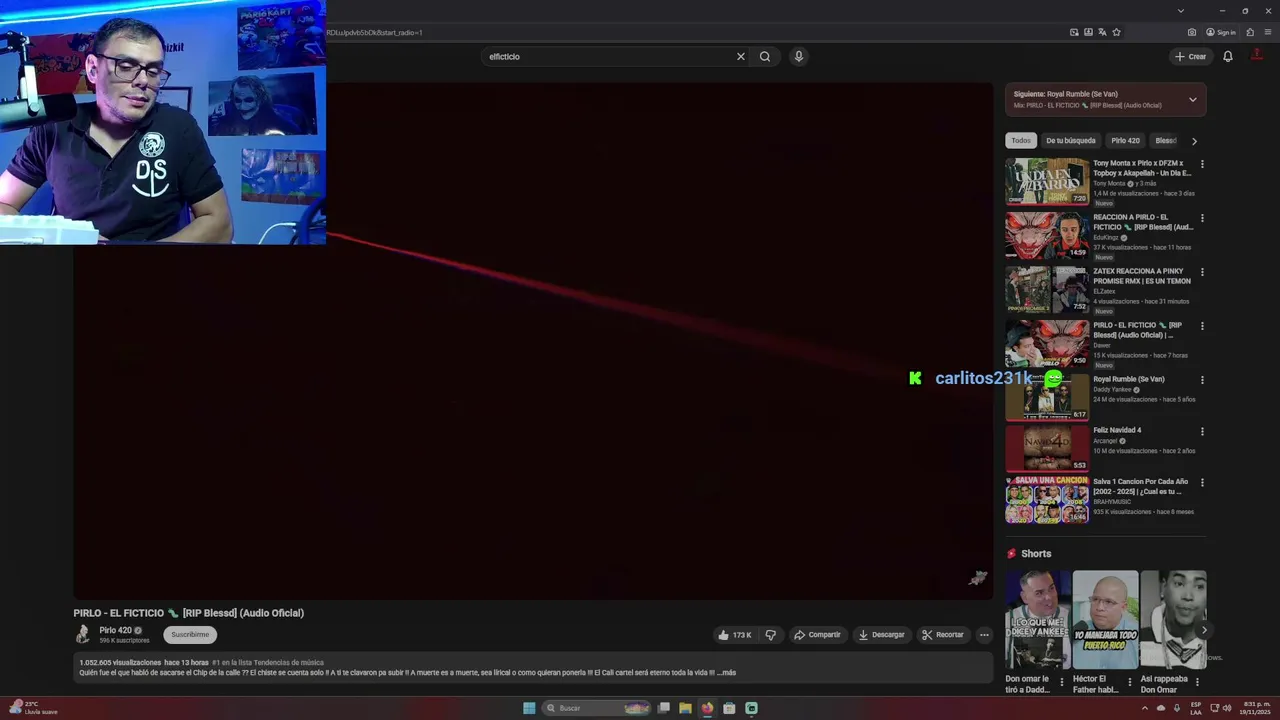The width and height of the screenshot is (1280, 720).
Task: Select the Todos filter chip
Action: 1020,141
